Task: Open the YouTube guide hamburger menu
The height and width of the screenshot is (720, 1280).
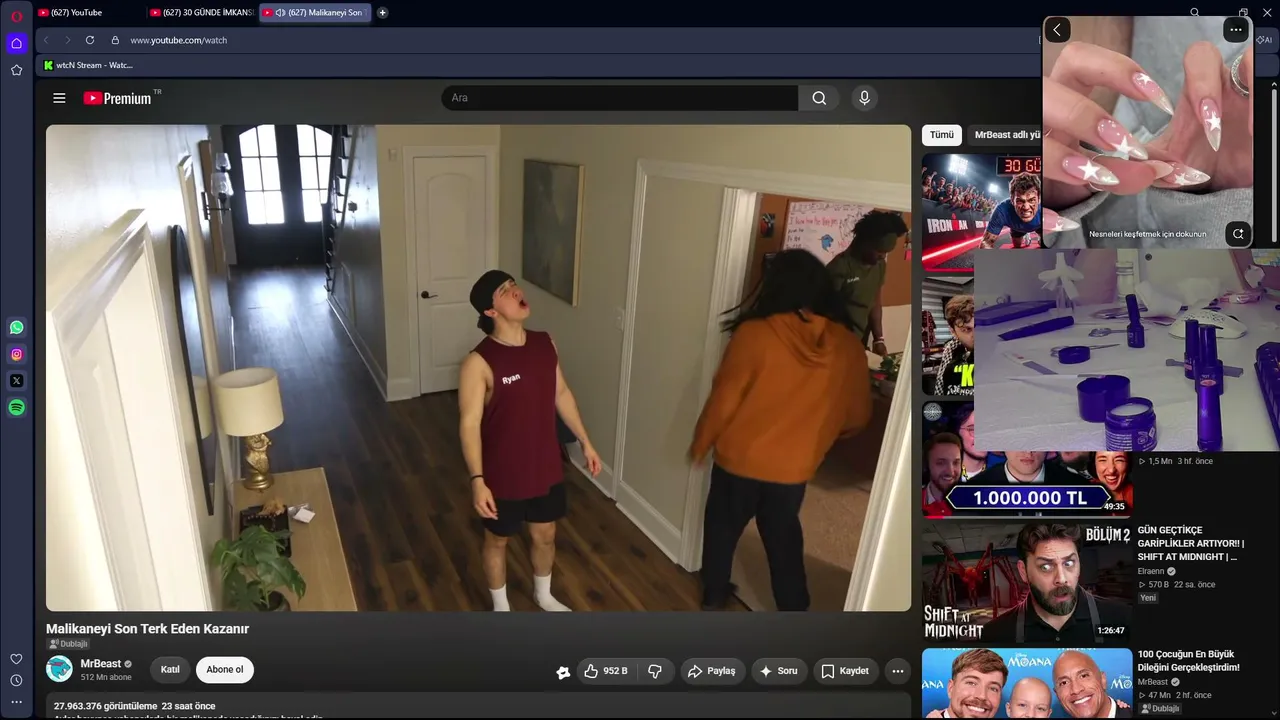Action: 59,98
